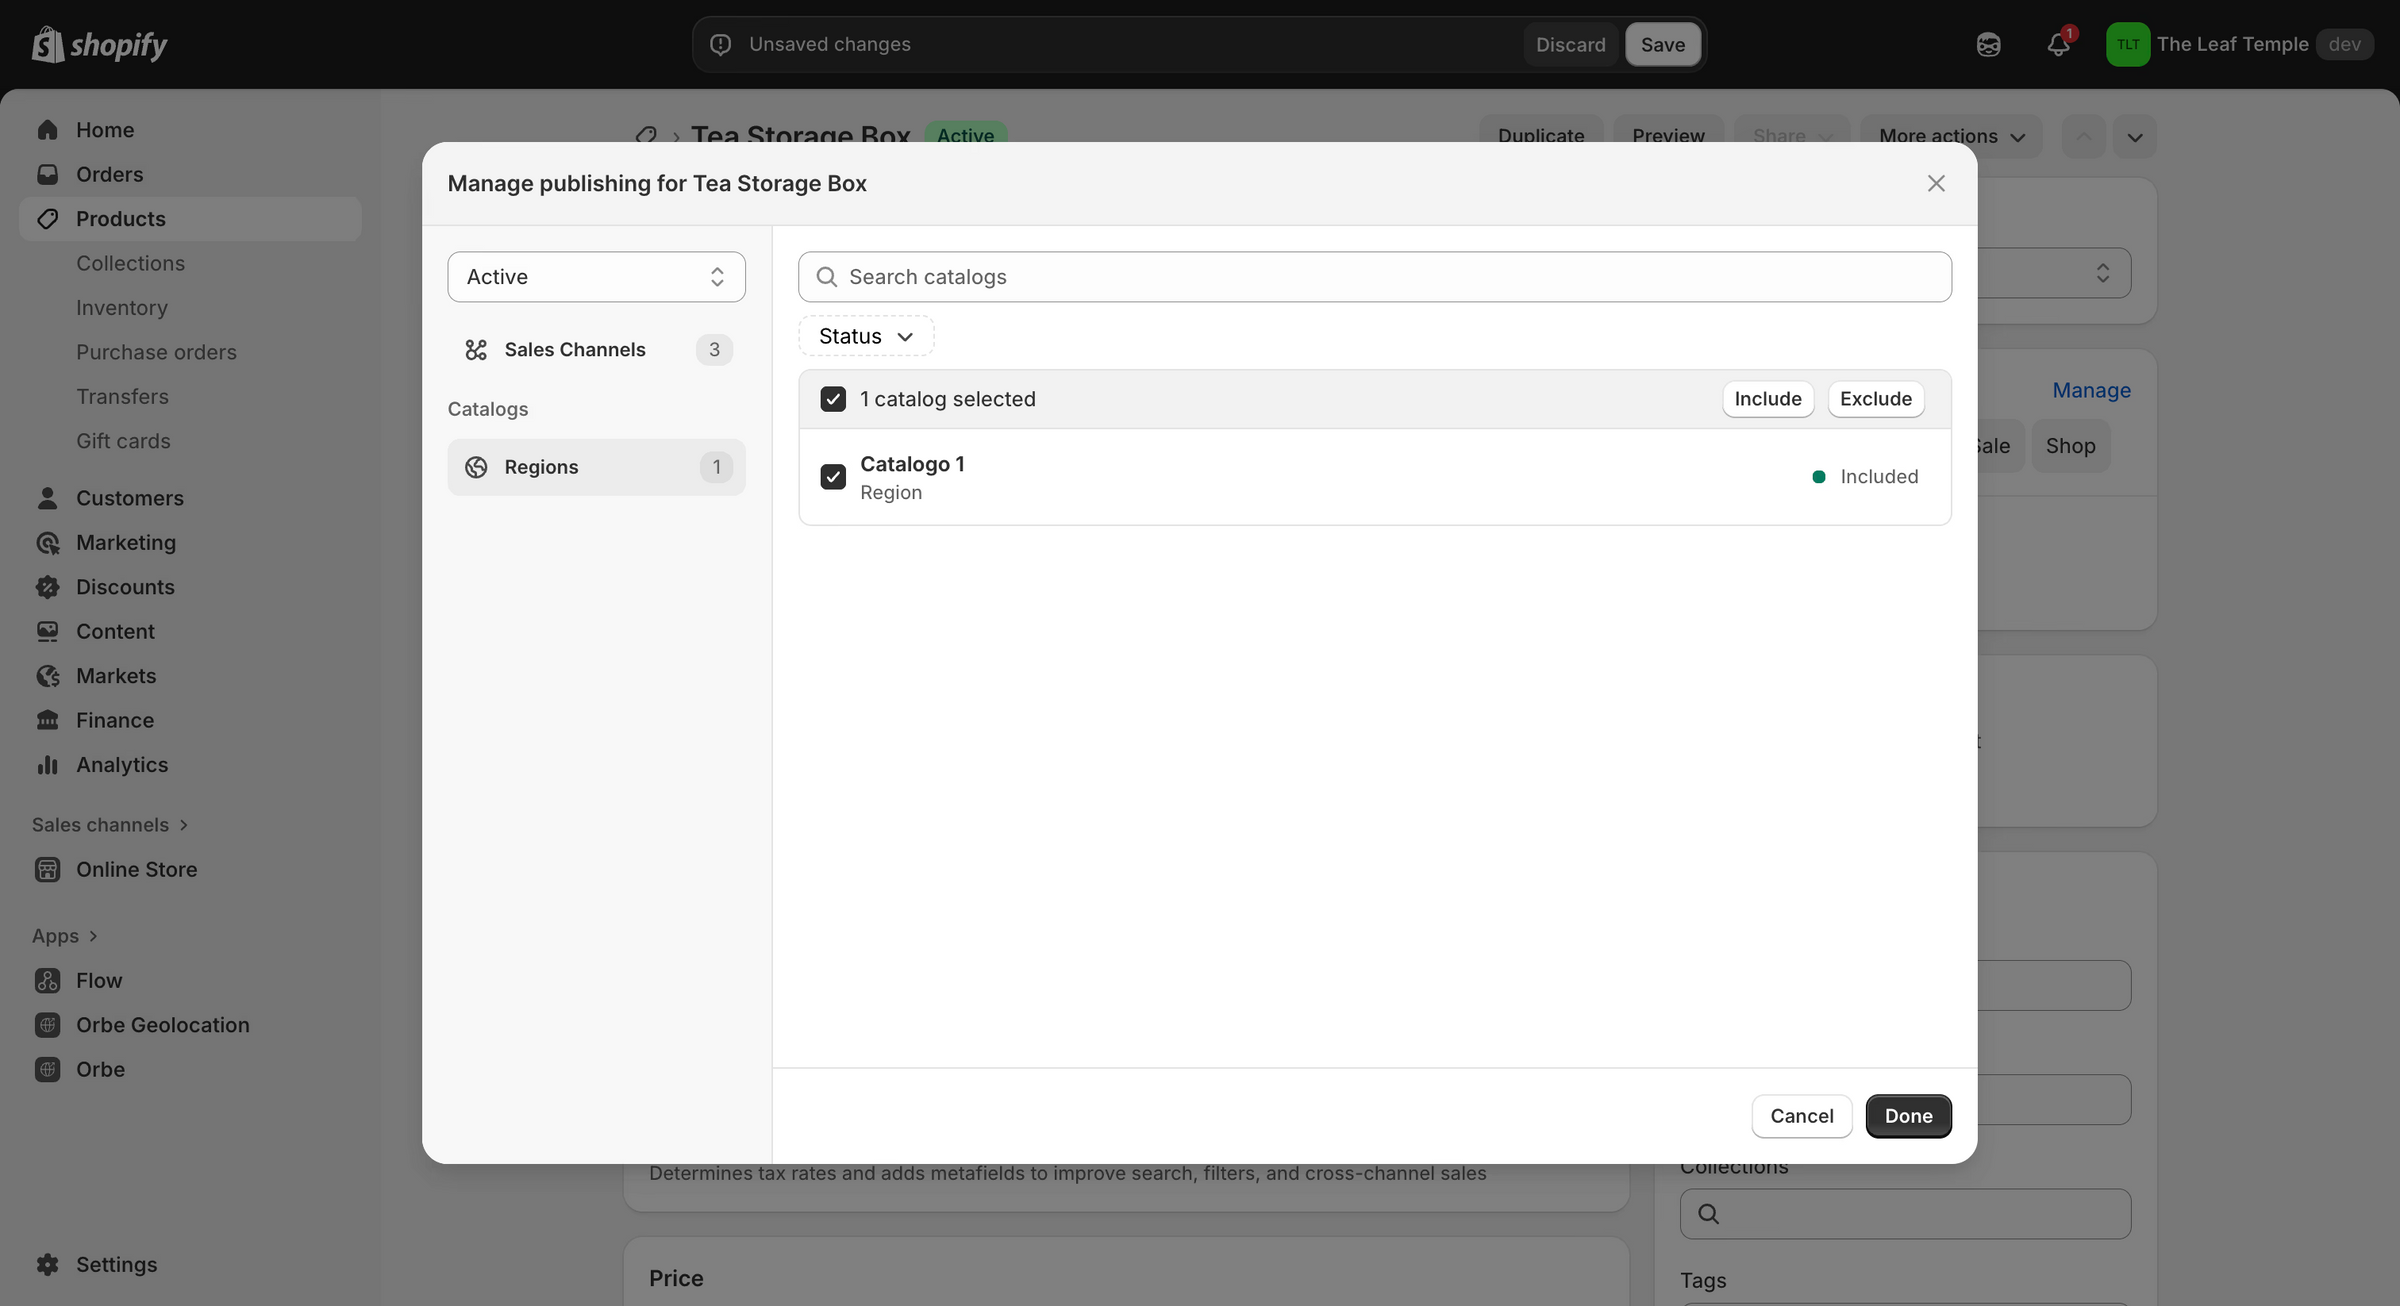
Task: Open the notifications bell icon
Action: pos(2057,44)
